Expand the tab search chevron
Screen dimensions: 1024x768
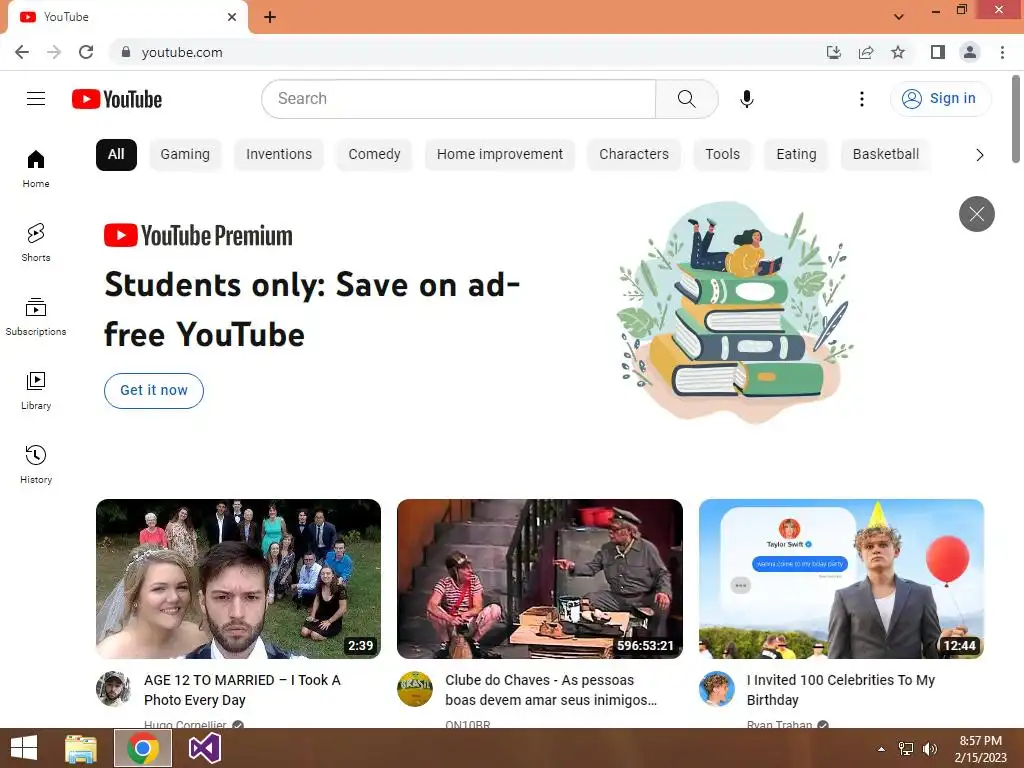click(x=899, y=16)
